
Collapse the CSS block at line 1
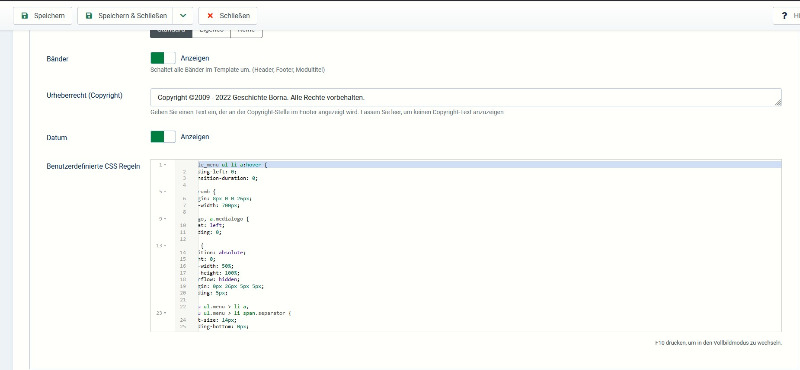click(164, 165)
